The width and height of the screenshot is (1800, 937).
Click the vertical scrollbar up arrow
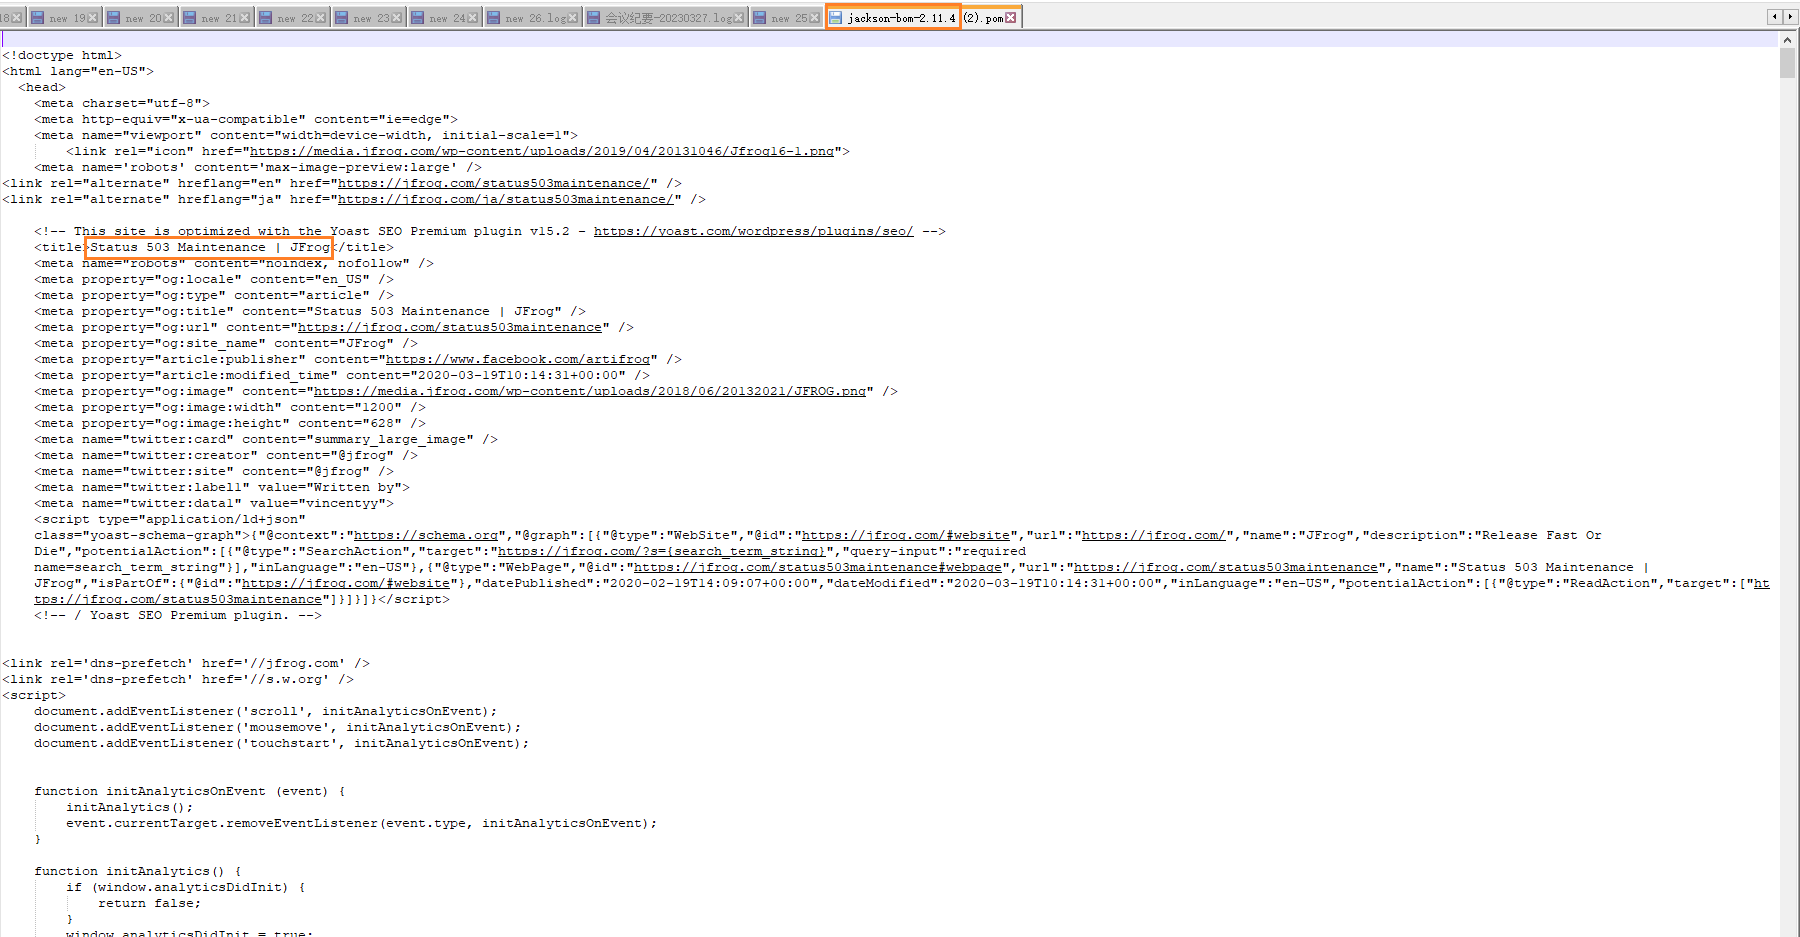1788,40
